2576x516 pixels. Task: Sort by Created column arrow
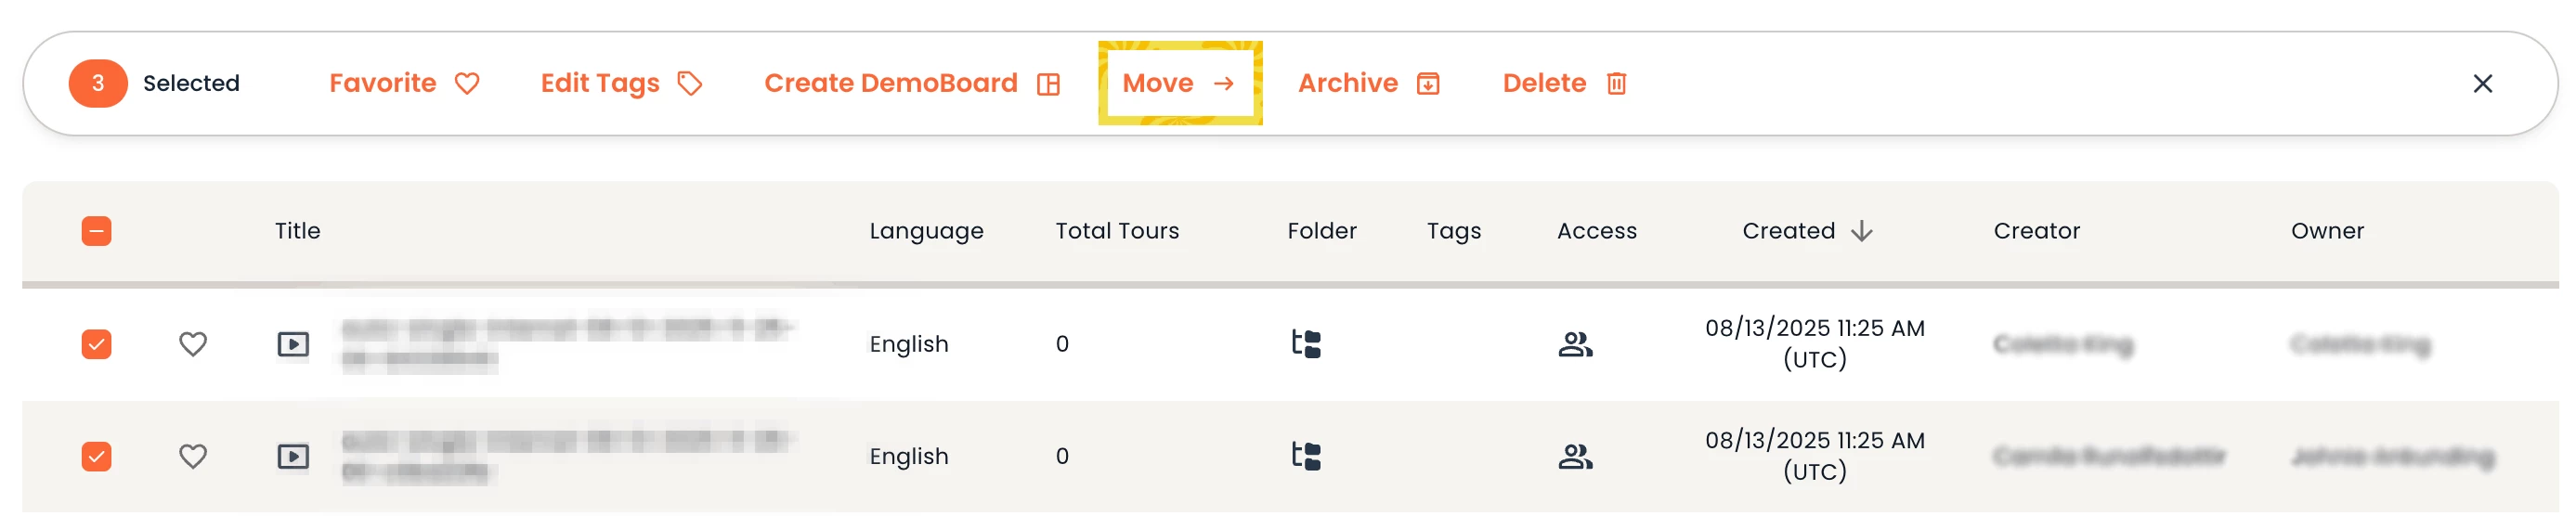(x=1861, y=231)
